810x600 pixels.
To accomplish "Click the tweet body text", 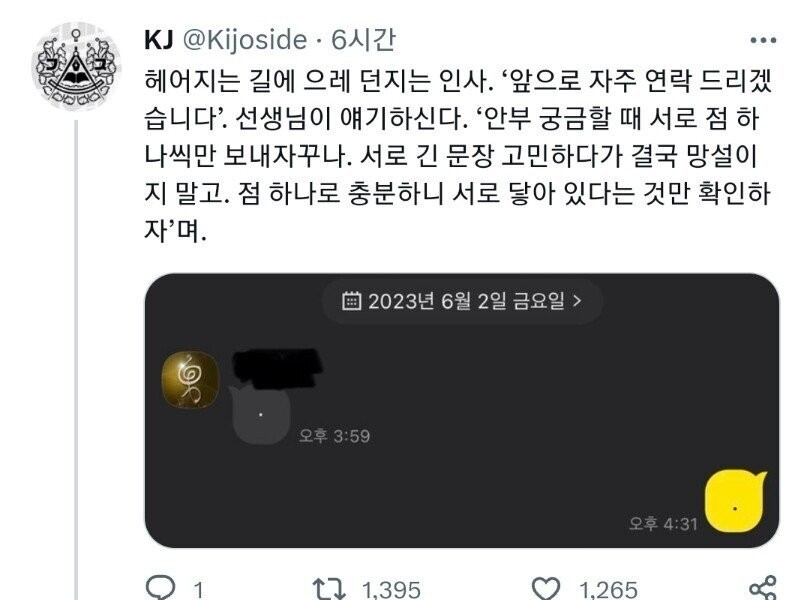I will tap(458, 156).
